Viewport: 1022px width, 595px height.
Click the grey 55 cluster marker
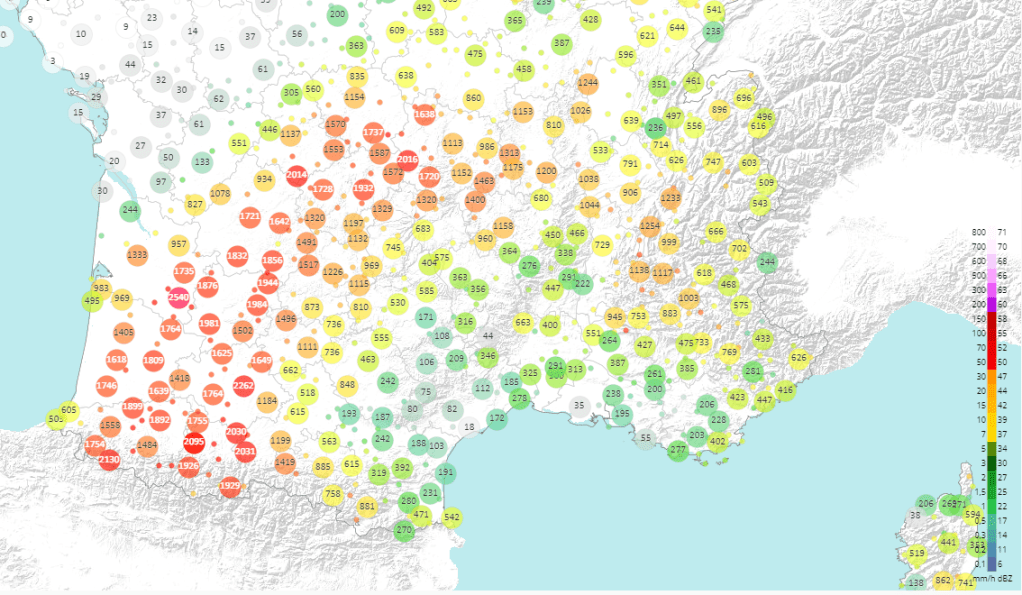pyautogui.click(x=646, y=438)
